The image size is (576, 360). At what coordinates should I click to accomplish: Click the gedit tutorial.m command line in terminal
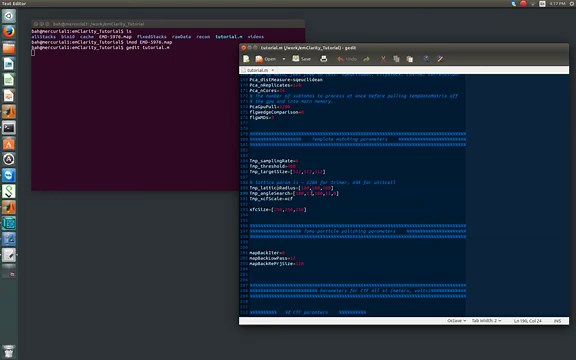tap(100, 47)
